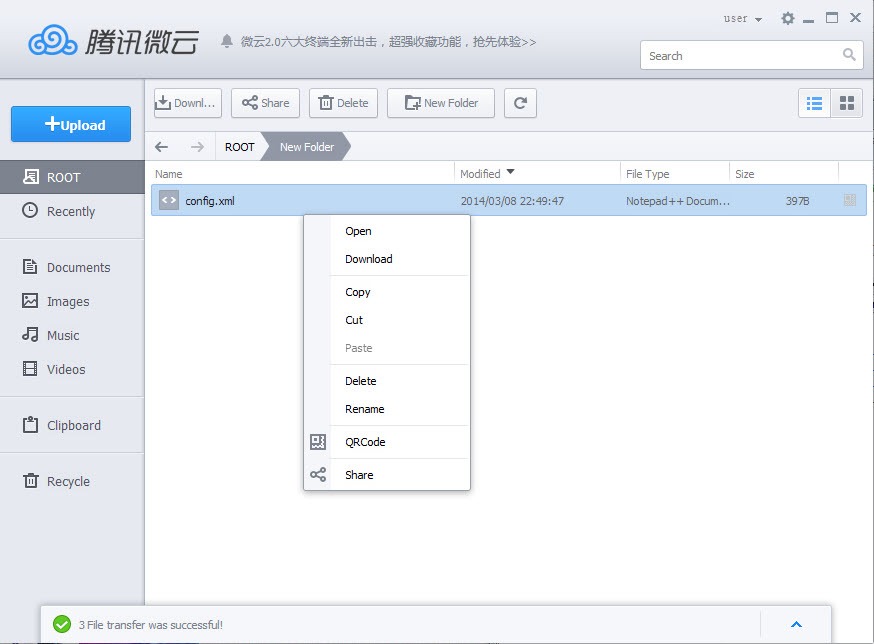Image resolution: width=874 pixels, height=644 pixels.
Task: Click the 397B size cell
Action: [797, 201]
